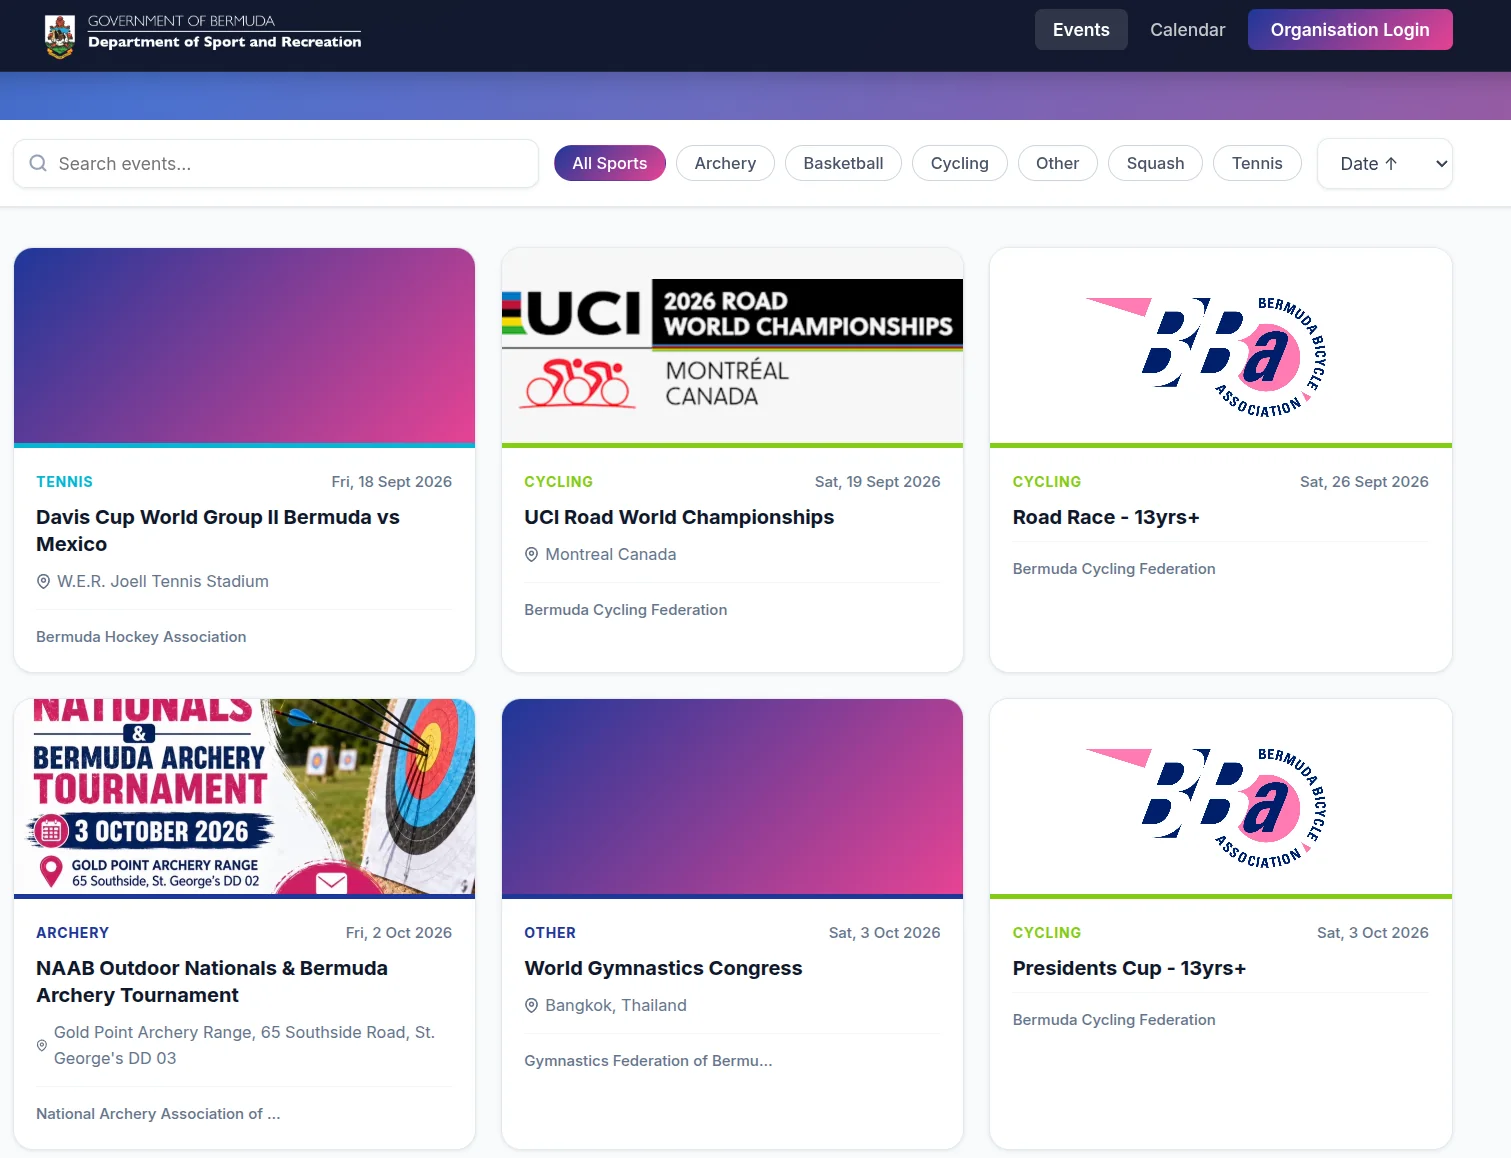
Task: Filter events by Basketball
Action: point(843,163)
